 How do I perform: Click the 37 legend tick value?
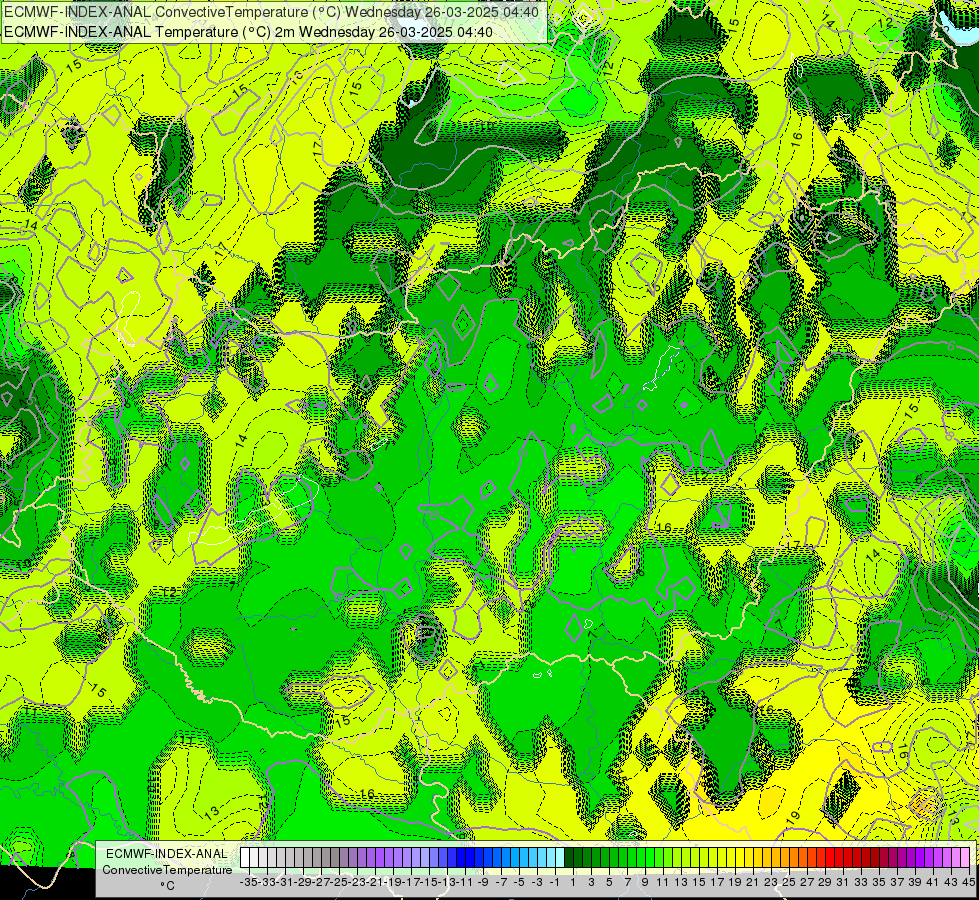pos(897,882)
